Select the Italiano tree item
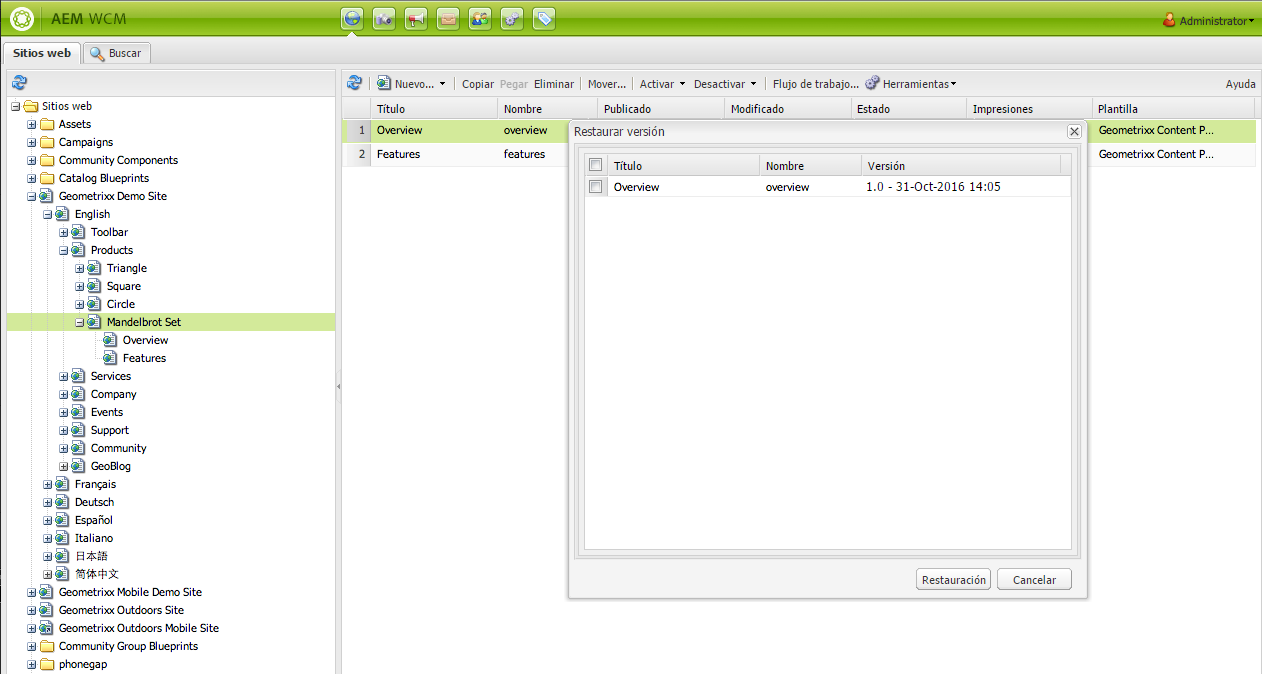 pyautogui.click(x=94, y=538)
